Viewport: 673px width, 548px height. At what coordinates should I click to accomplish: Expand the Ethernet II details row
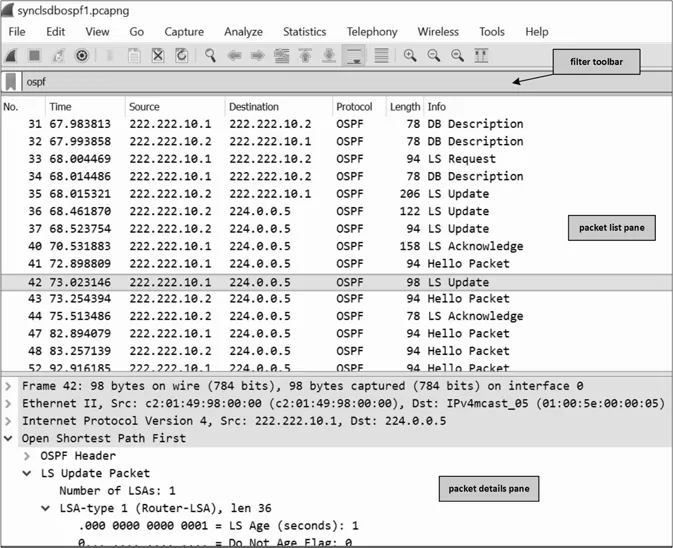coord(9,403)
